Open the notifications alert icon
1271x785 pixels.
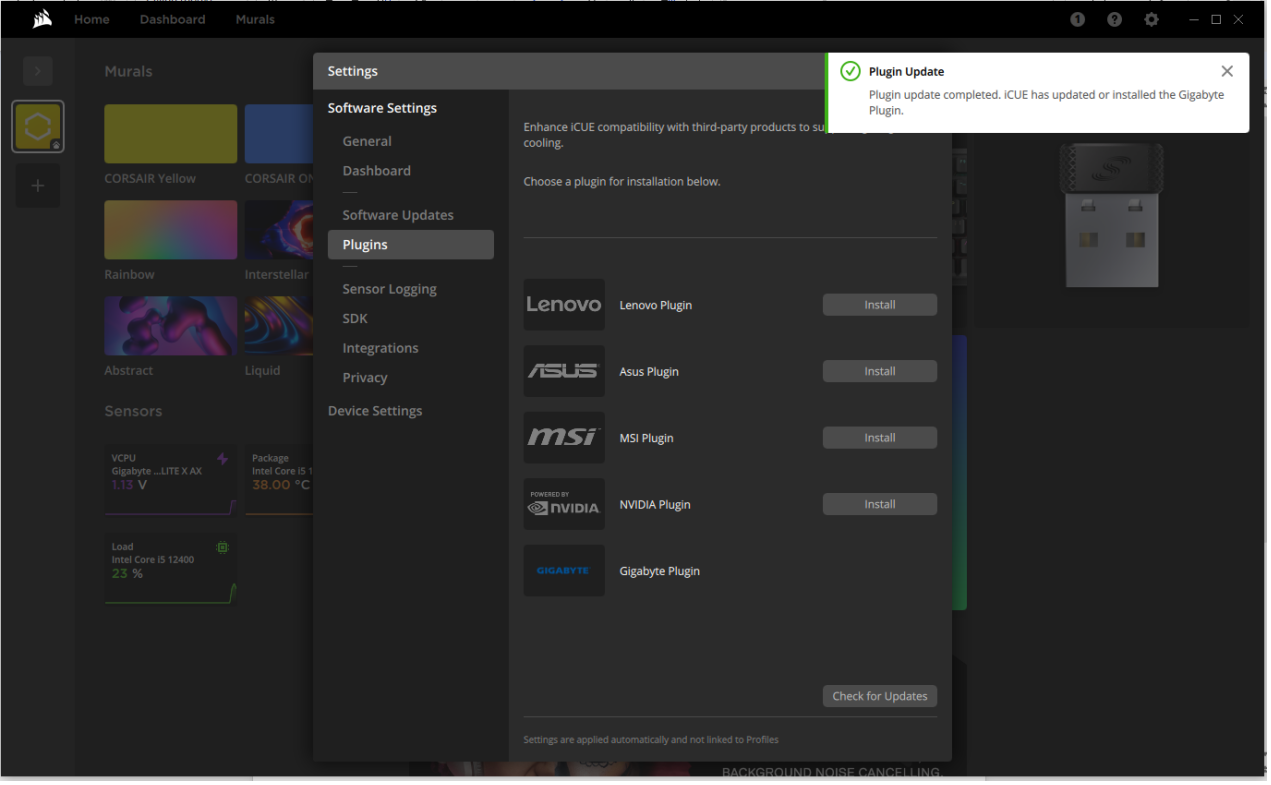click(x=1077, y=19)
